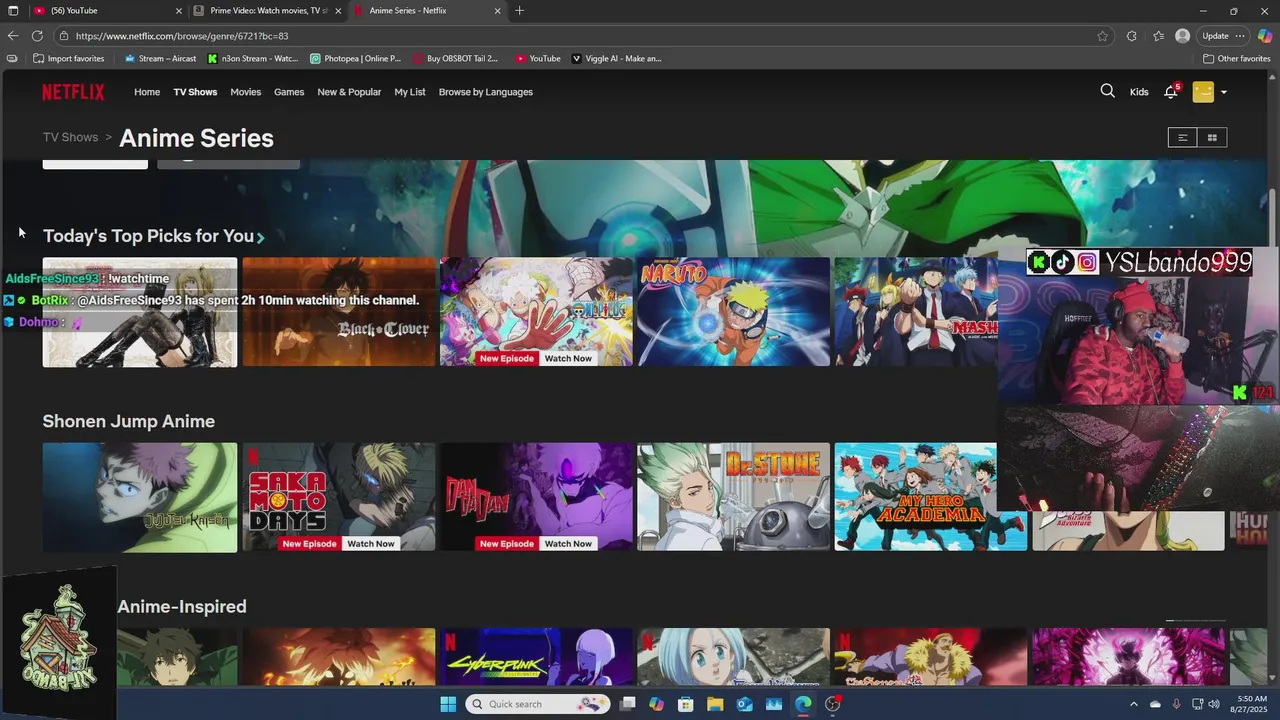Open the Cyberpunk Edgerunners thumbnail
This screenshot has height=720, width=1280.
pyautogui.click(x=536, y=657)
